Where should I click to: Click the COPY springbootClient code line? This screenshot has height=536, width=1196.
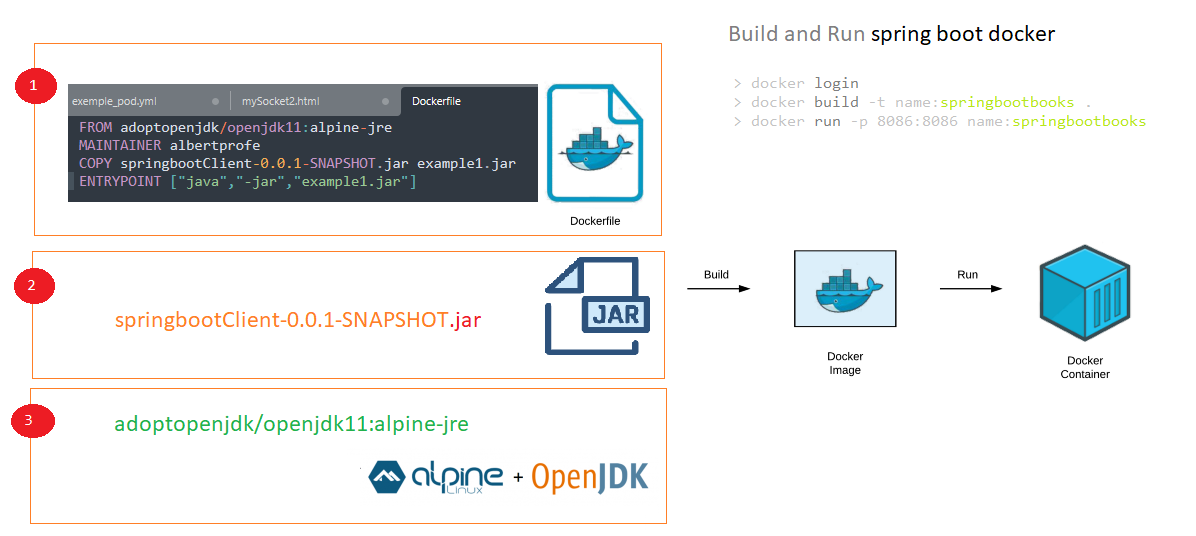[x=299, y=164]
